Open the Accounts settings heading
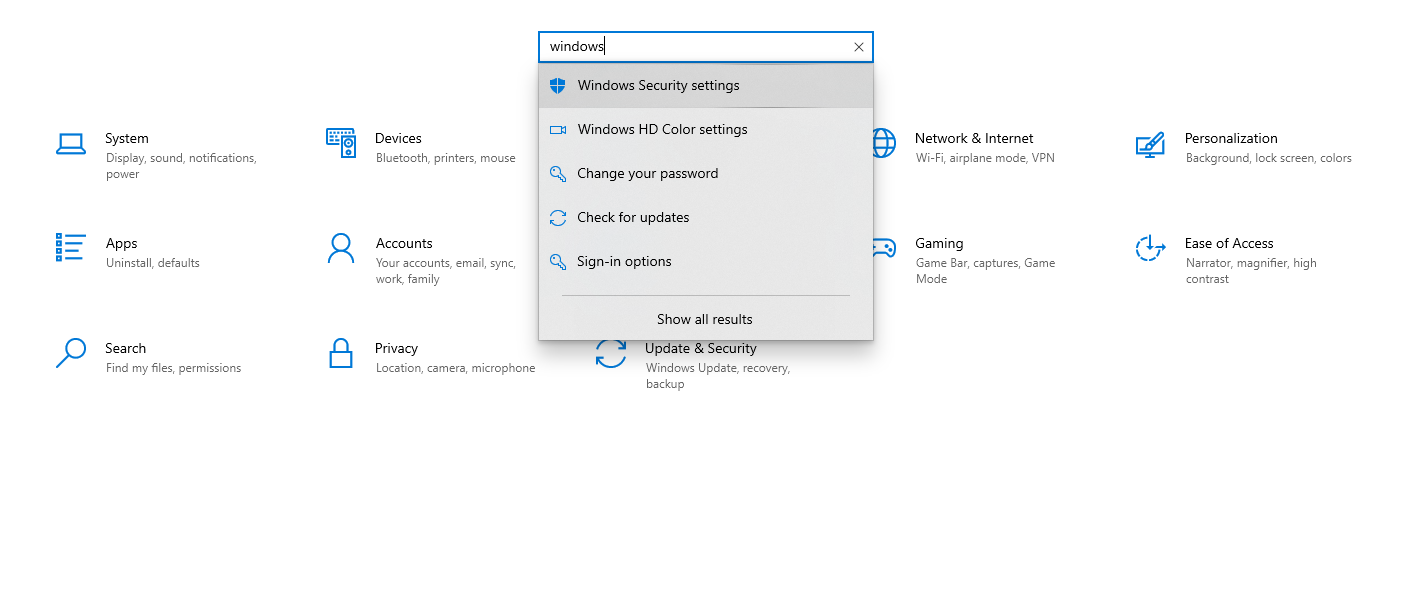Viewport: 1425px width, 598px height. click(x=404, y=244)
